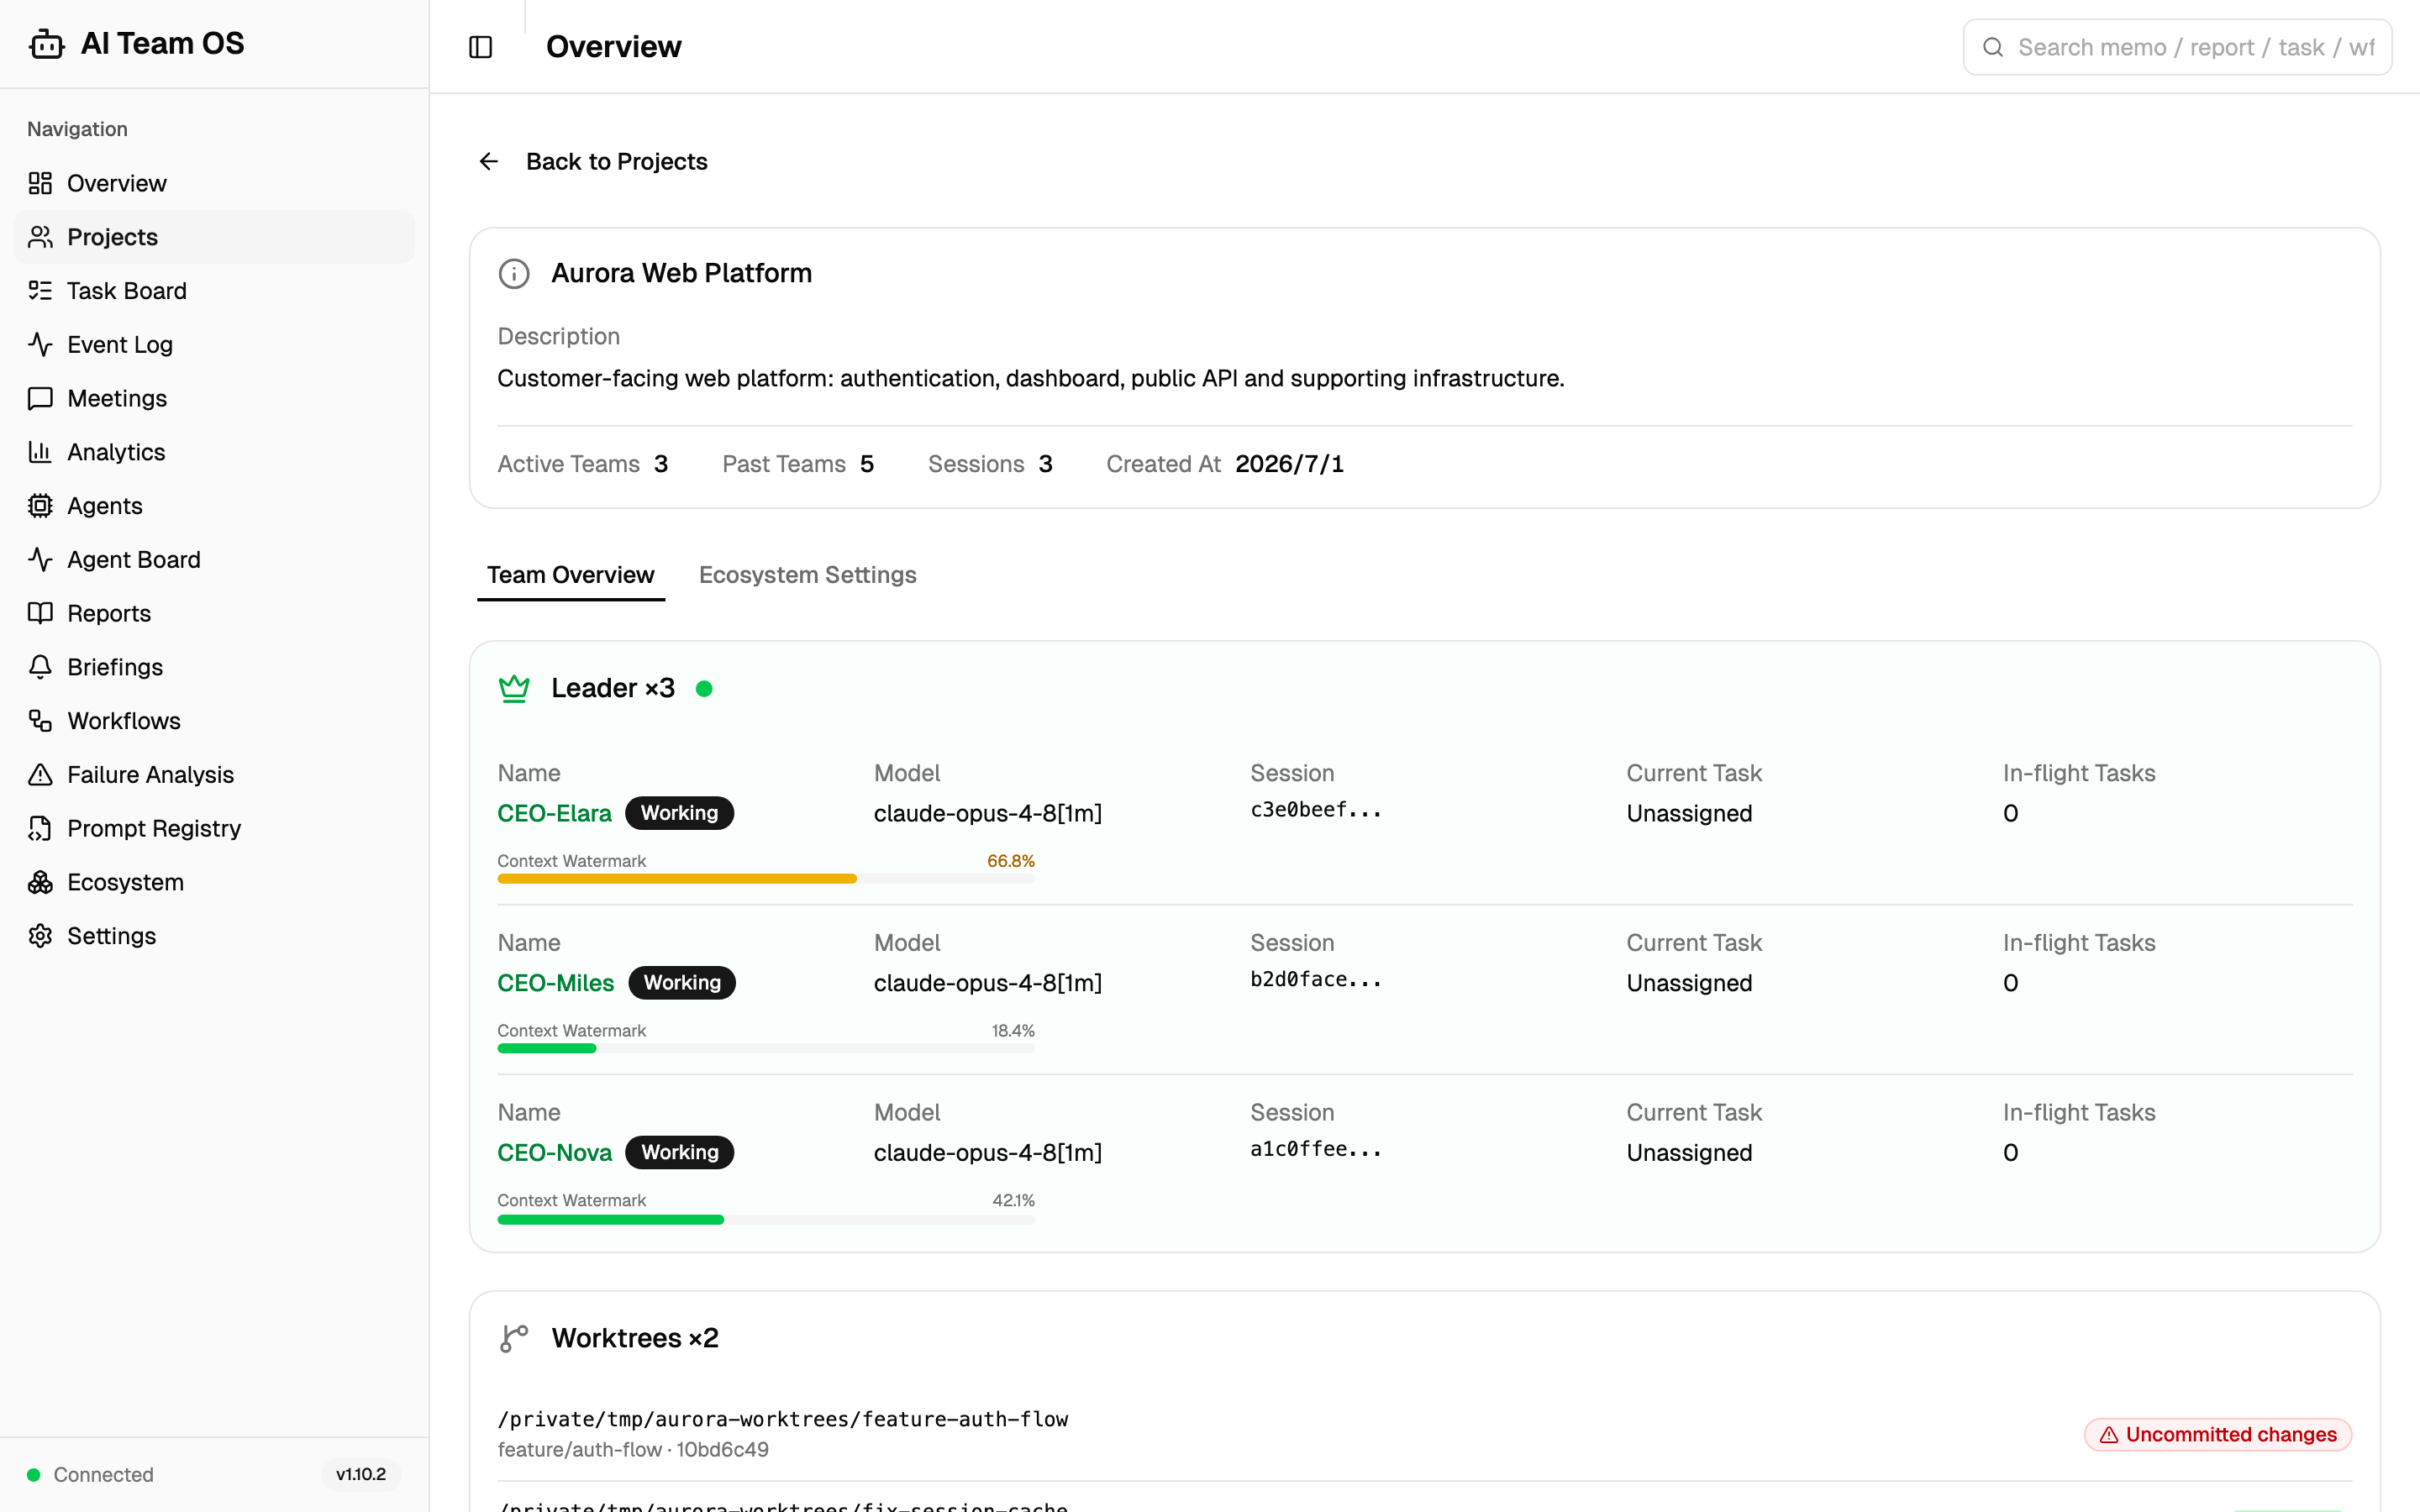Image resolution: width=2420 pixels, height=1512 pixels.
Task: Open the CEO-Elara agent link
Action: pyautogui.click(x=554, y=813)
